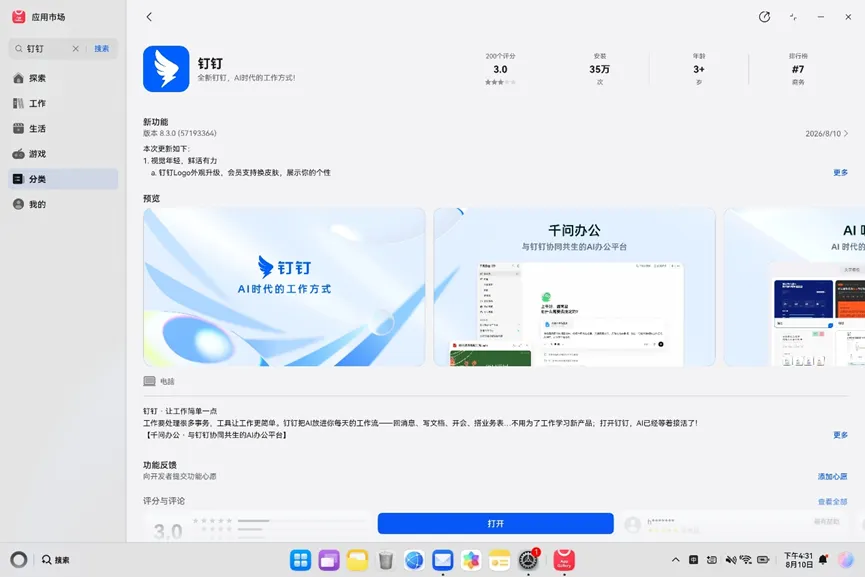The height and width of the screenshot is (577, 865).
Task: Expand the app description with 更多
Action: pyautogui.click(x=840, y=435)
